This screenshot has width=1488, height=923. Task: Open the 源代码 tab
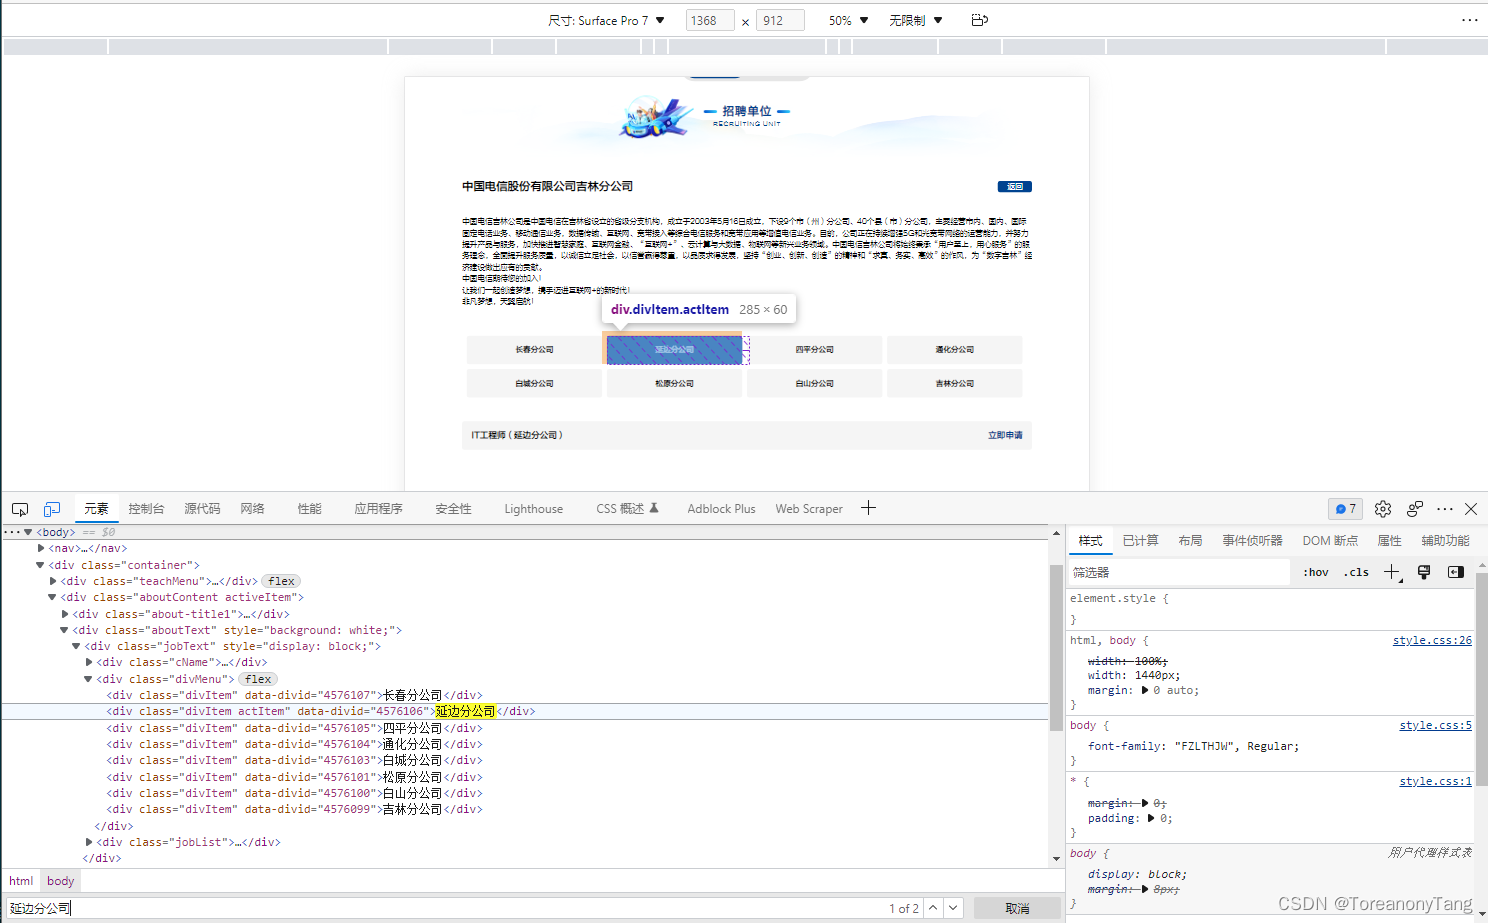click(202, 509)
